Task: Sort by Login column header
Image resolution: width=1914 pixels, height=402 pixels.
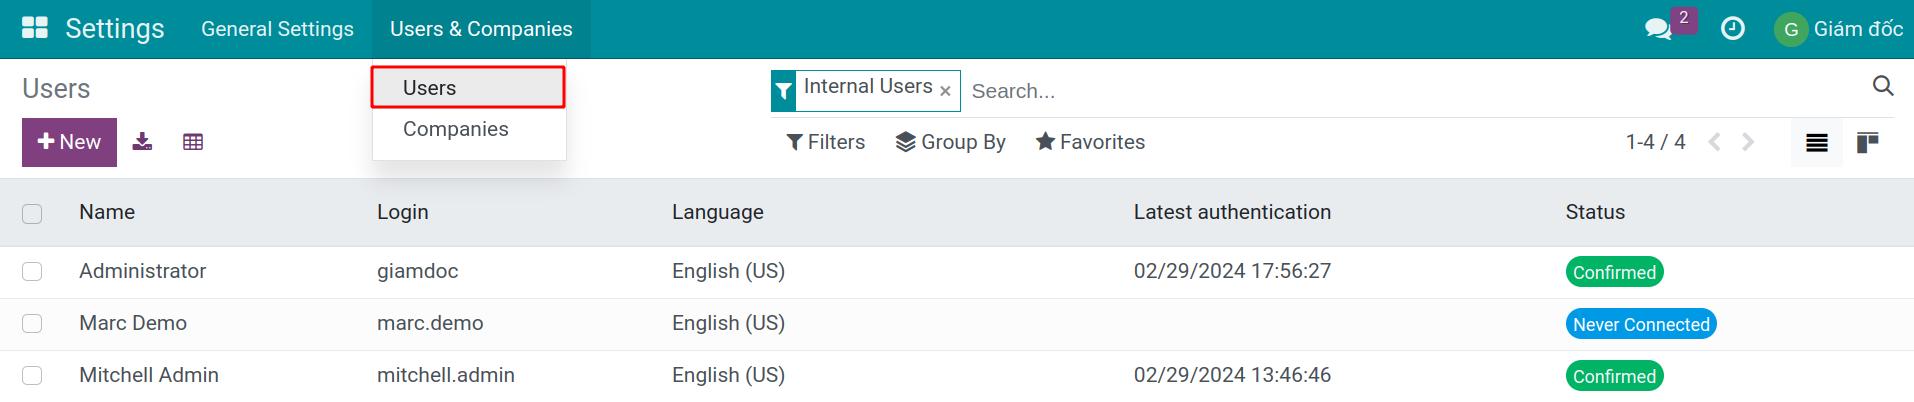Action: (x=403, y=212)
